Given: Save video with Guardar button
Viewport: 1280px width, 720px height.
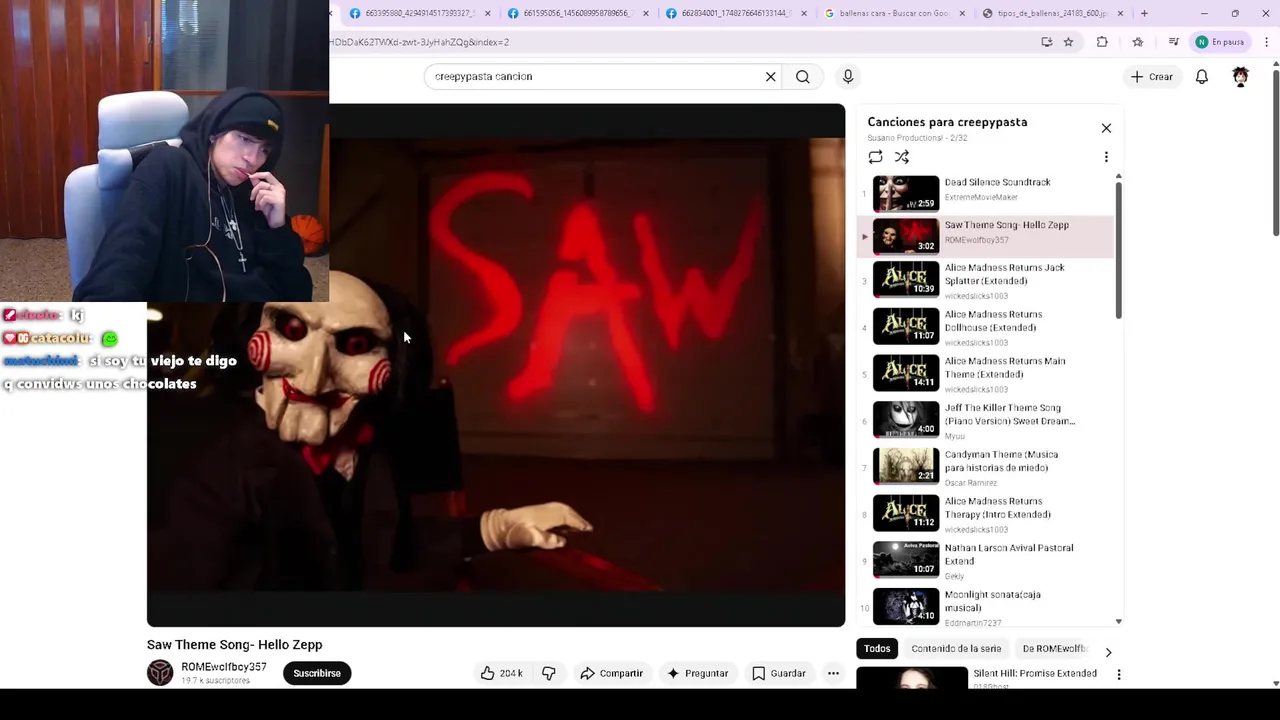Looking at the screenshot, I should tap(778, 673).
